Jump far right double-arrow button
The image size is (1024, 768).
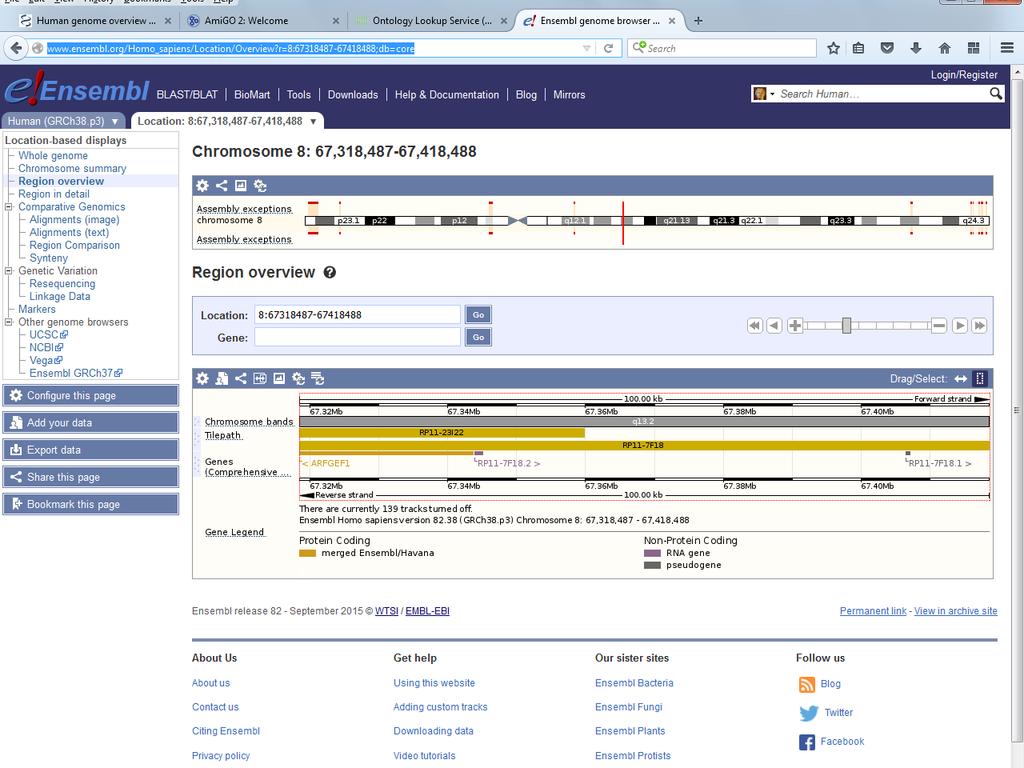coord(979,325)
